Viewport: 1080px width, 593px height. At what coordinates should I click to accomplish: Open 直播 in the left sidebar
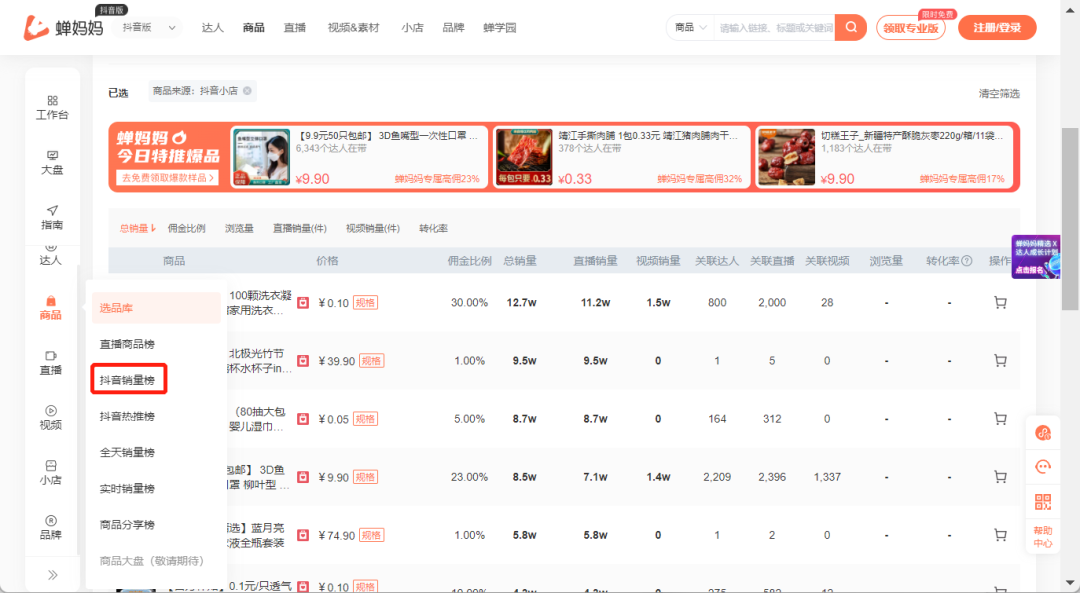coord(50,363)
